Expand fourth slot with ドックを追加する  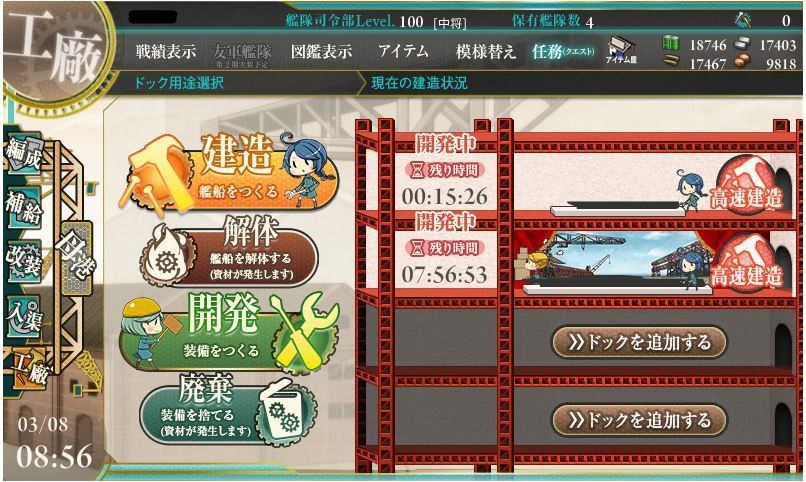[x=639, y=420]
